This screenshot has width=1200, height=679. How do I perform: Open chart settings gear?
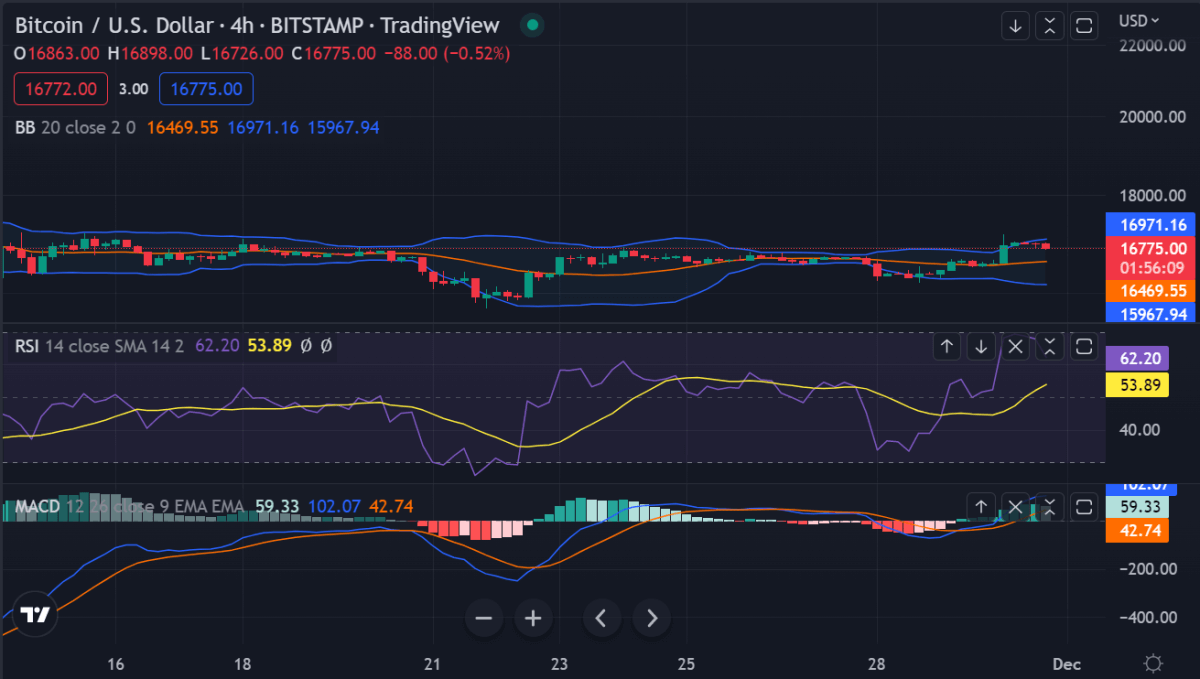tap(1153, 664)
